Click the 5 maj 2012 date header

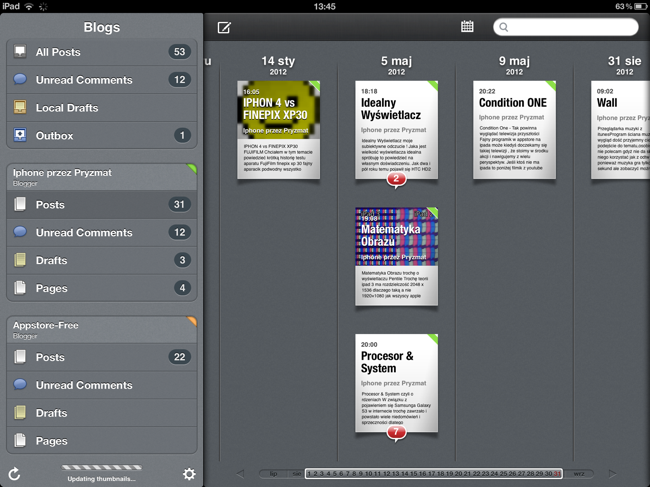pos(396,65)
